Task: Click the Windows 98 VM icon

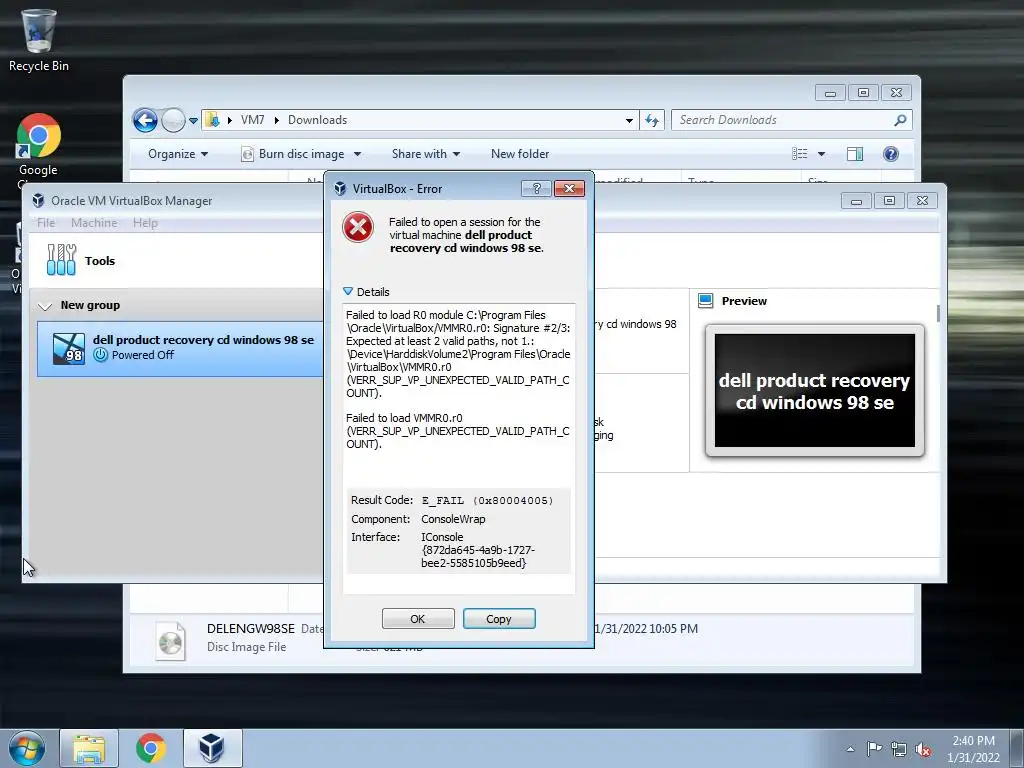Action: [69, 348]
